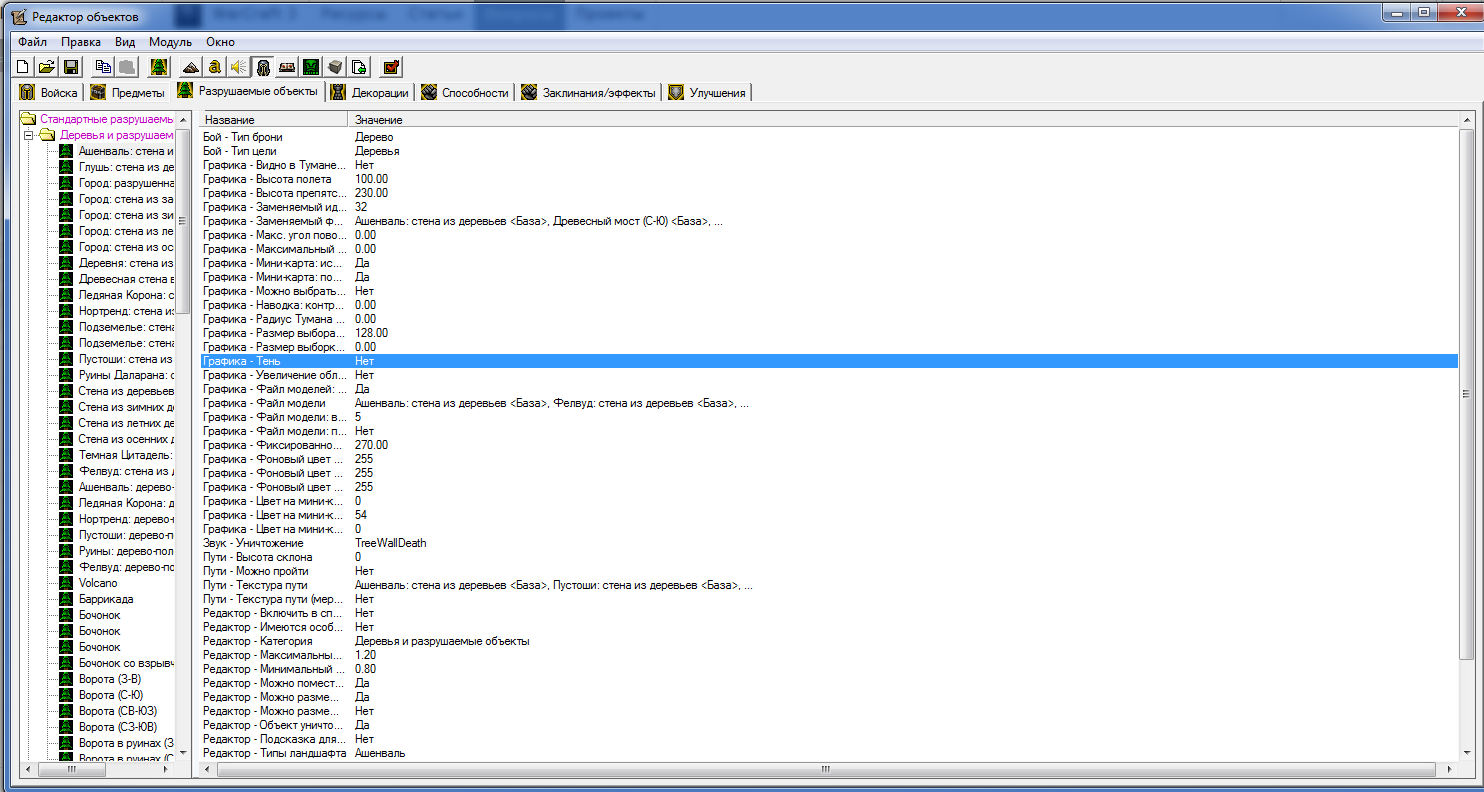Switch to the Улучшения tab

[x=708, y=93]
